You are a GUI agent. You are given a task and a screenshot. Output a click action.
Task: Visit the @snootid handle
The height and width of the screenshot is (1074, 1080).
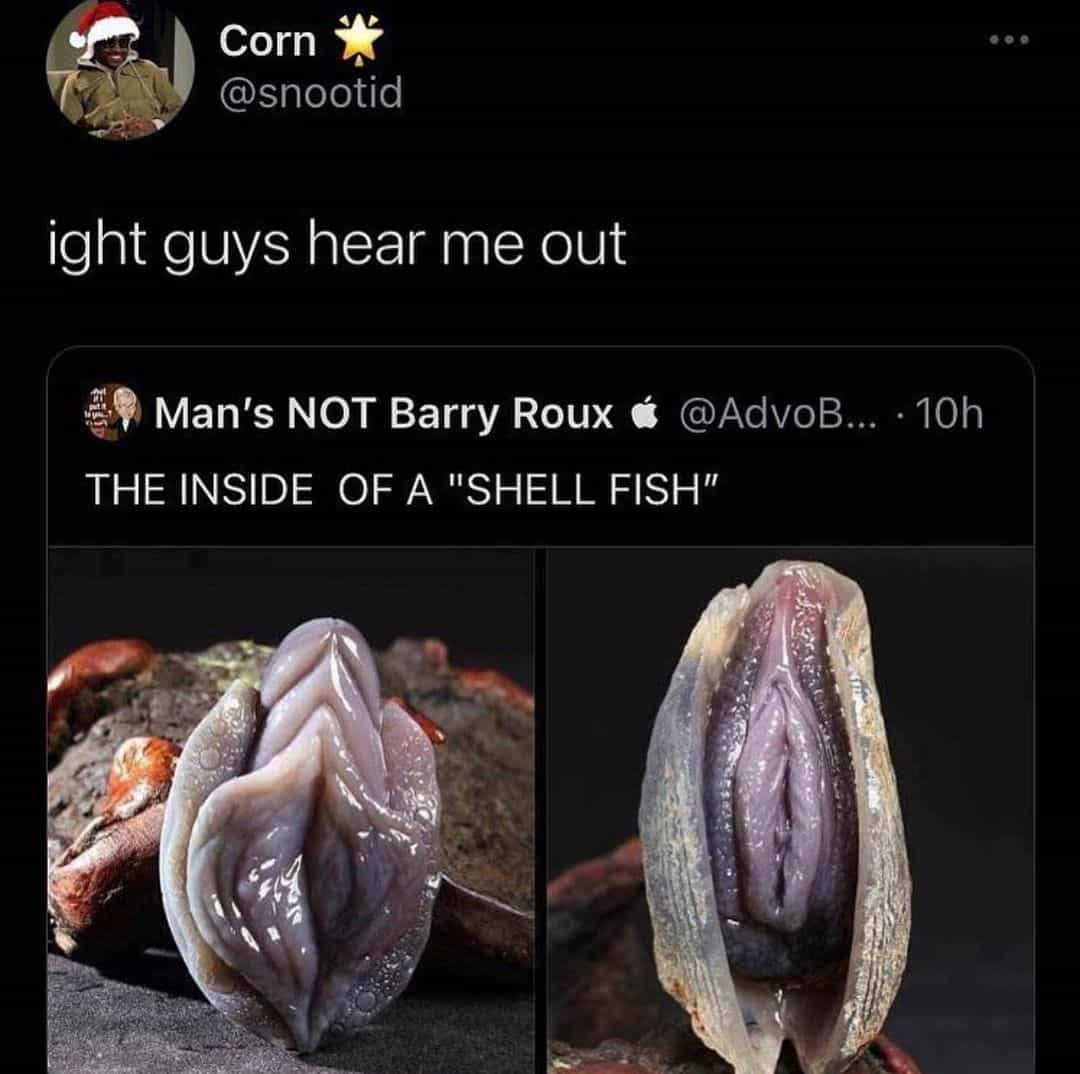coord(311,93)
